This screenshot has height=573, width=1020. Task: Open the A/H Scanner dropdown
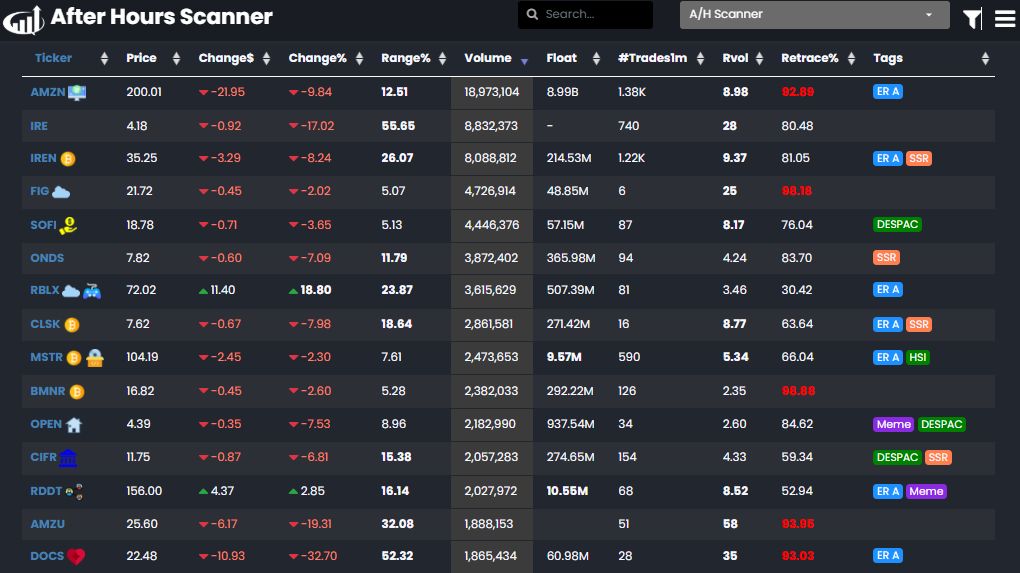pyautogui.click(x=814, y=14)
